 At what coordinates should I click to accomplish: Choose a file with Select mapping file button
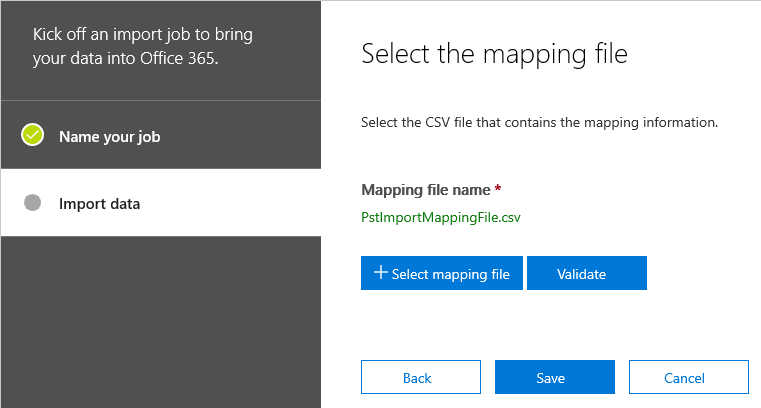[x=442, y=273]
